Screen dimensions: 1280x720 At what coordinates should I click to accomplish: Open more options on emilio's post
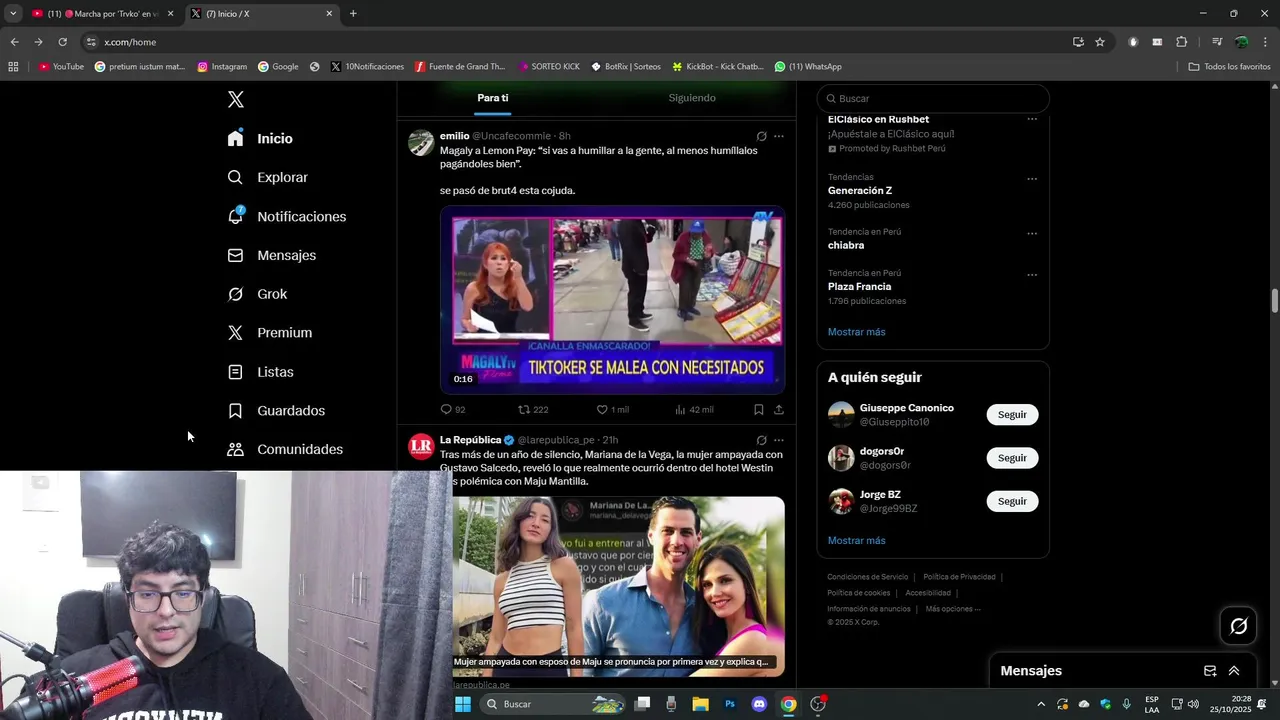pos(779,136)
